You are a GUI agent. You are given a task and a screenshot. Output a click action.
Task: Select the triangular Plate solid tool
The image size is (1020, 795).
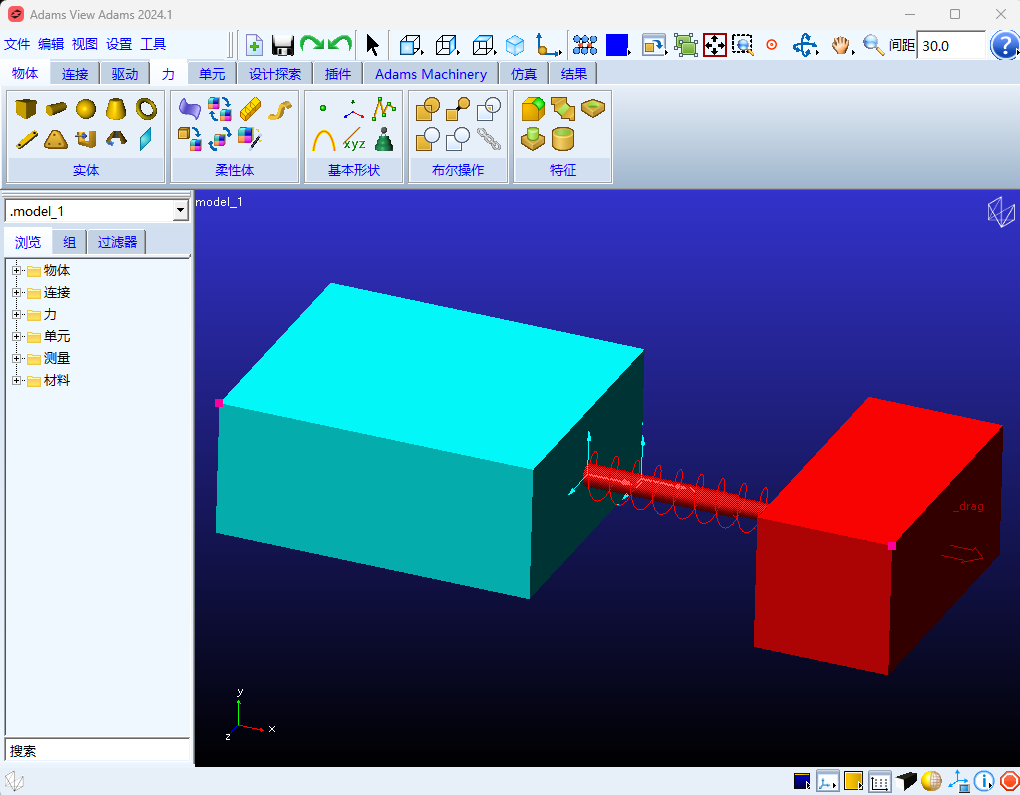(56, 139)
